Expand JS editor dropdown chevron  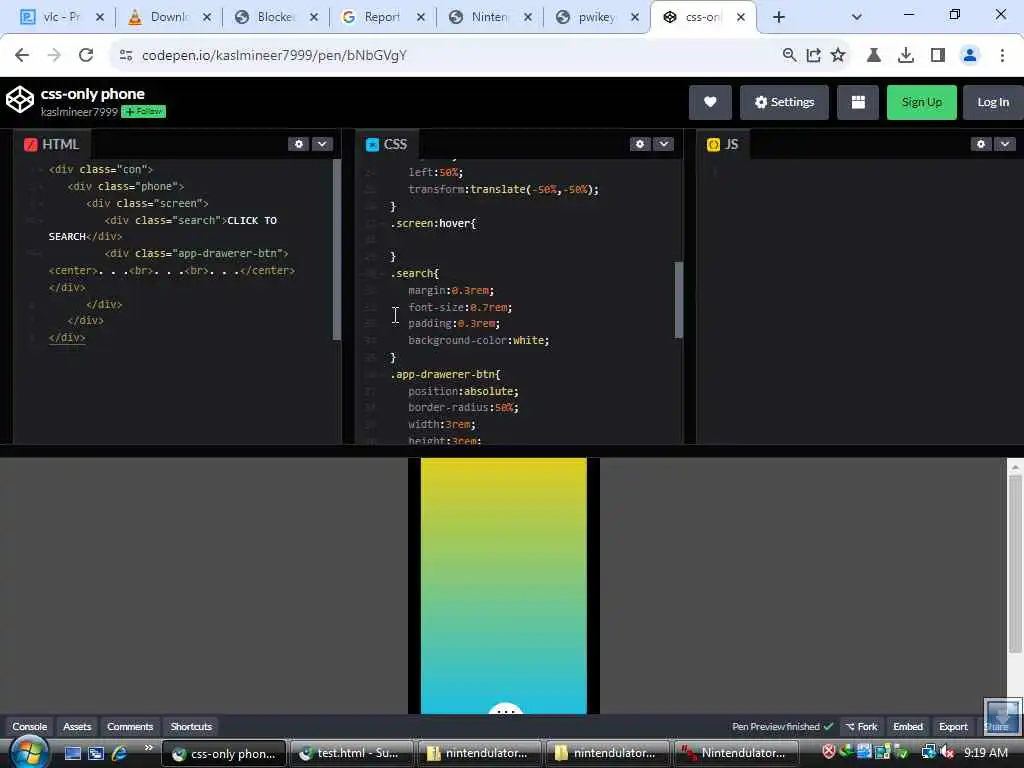point(1004,144)
